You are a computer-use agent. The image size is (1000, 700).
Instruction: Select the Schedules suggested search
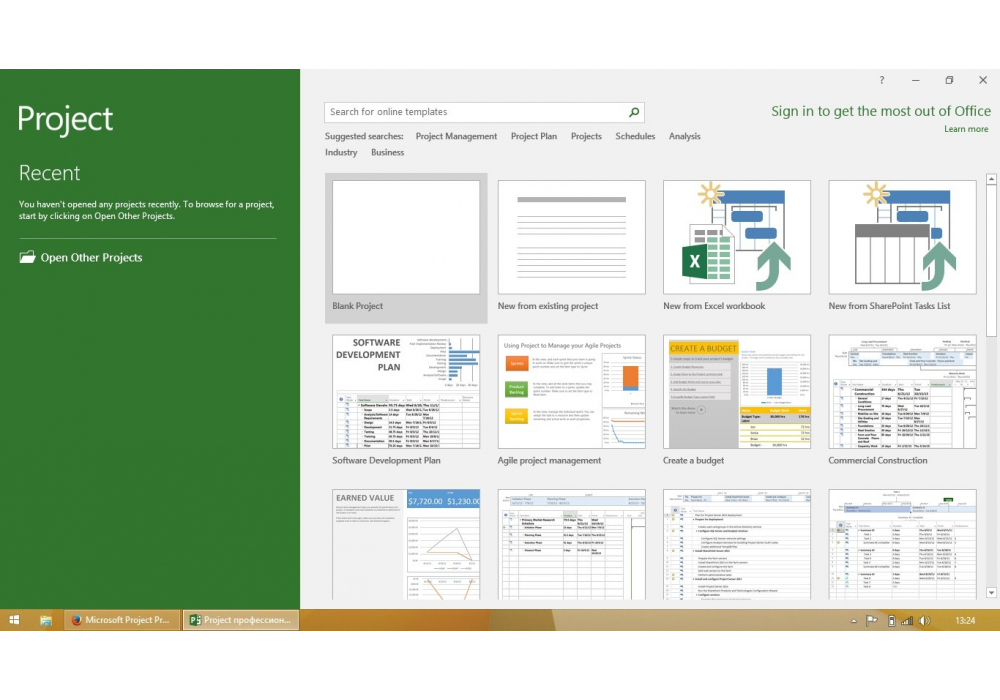(635, 136)
